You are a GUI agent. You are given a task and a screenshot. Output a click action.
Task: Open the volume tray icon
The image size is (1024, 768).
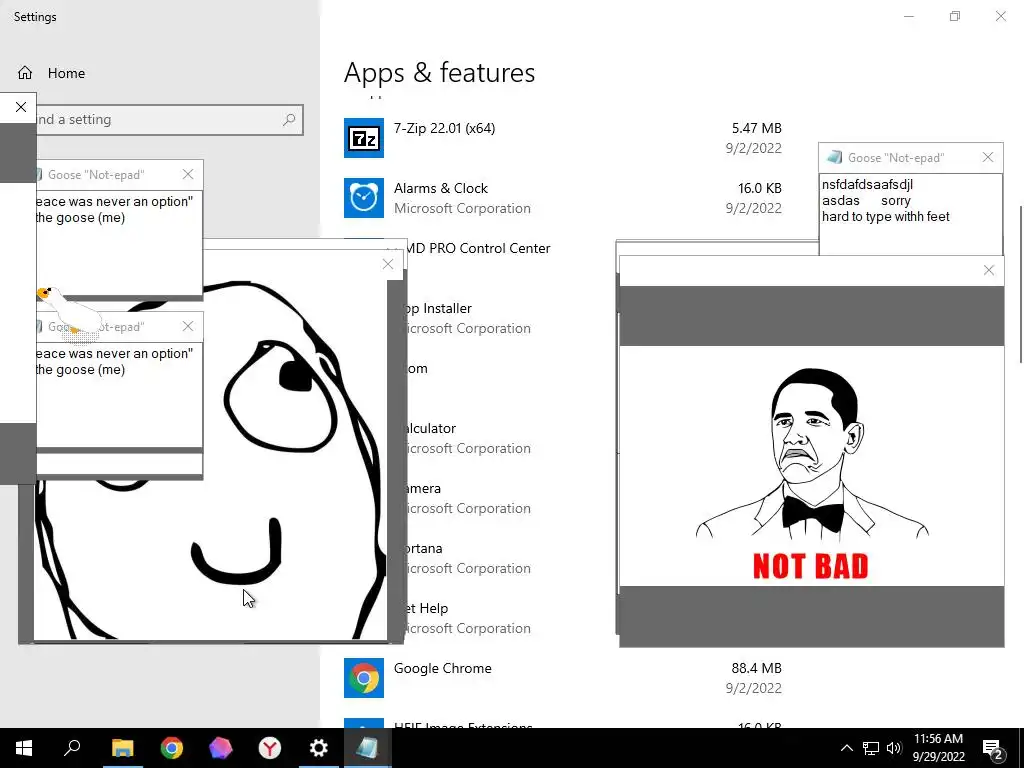pos(894,748)
